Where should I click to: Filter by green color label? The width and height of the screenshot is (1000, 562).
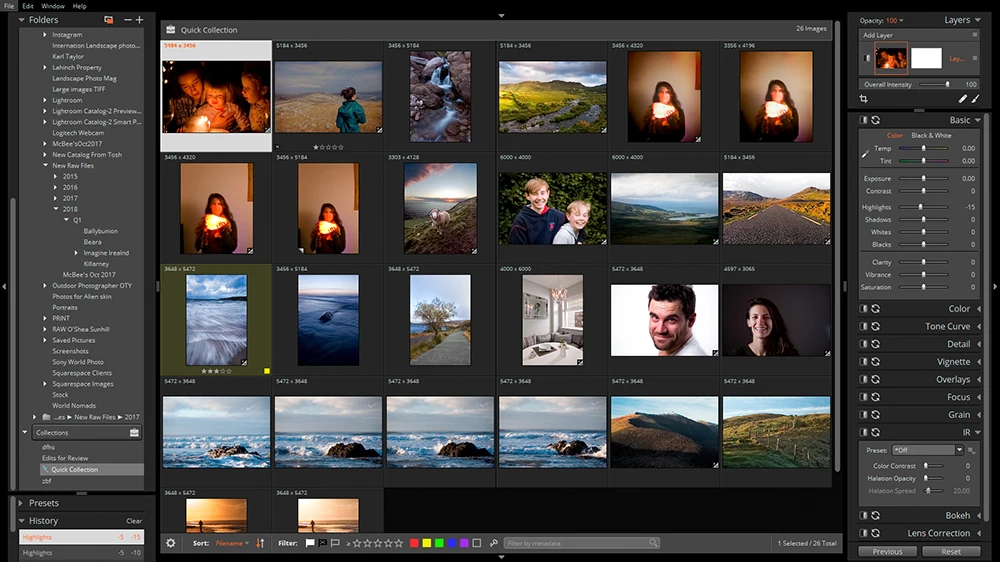(x=439, y=543)
